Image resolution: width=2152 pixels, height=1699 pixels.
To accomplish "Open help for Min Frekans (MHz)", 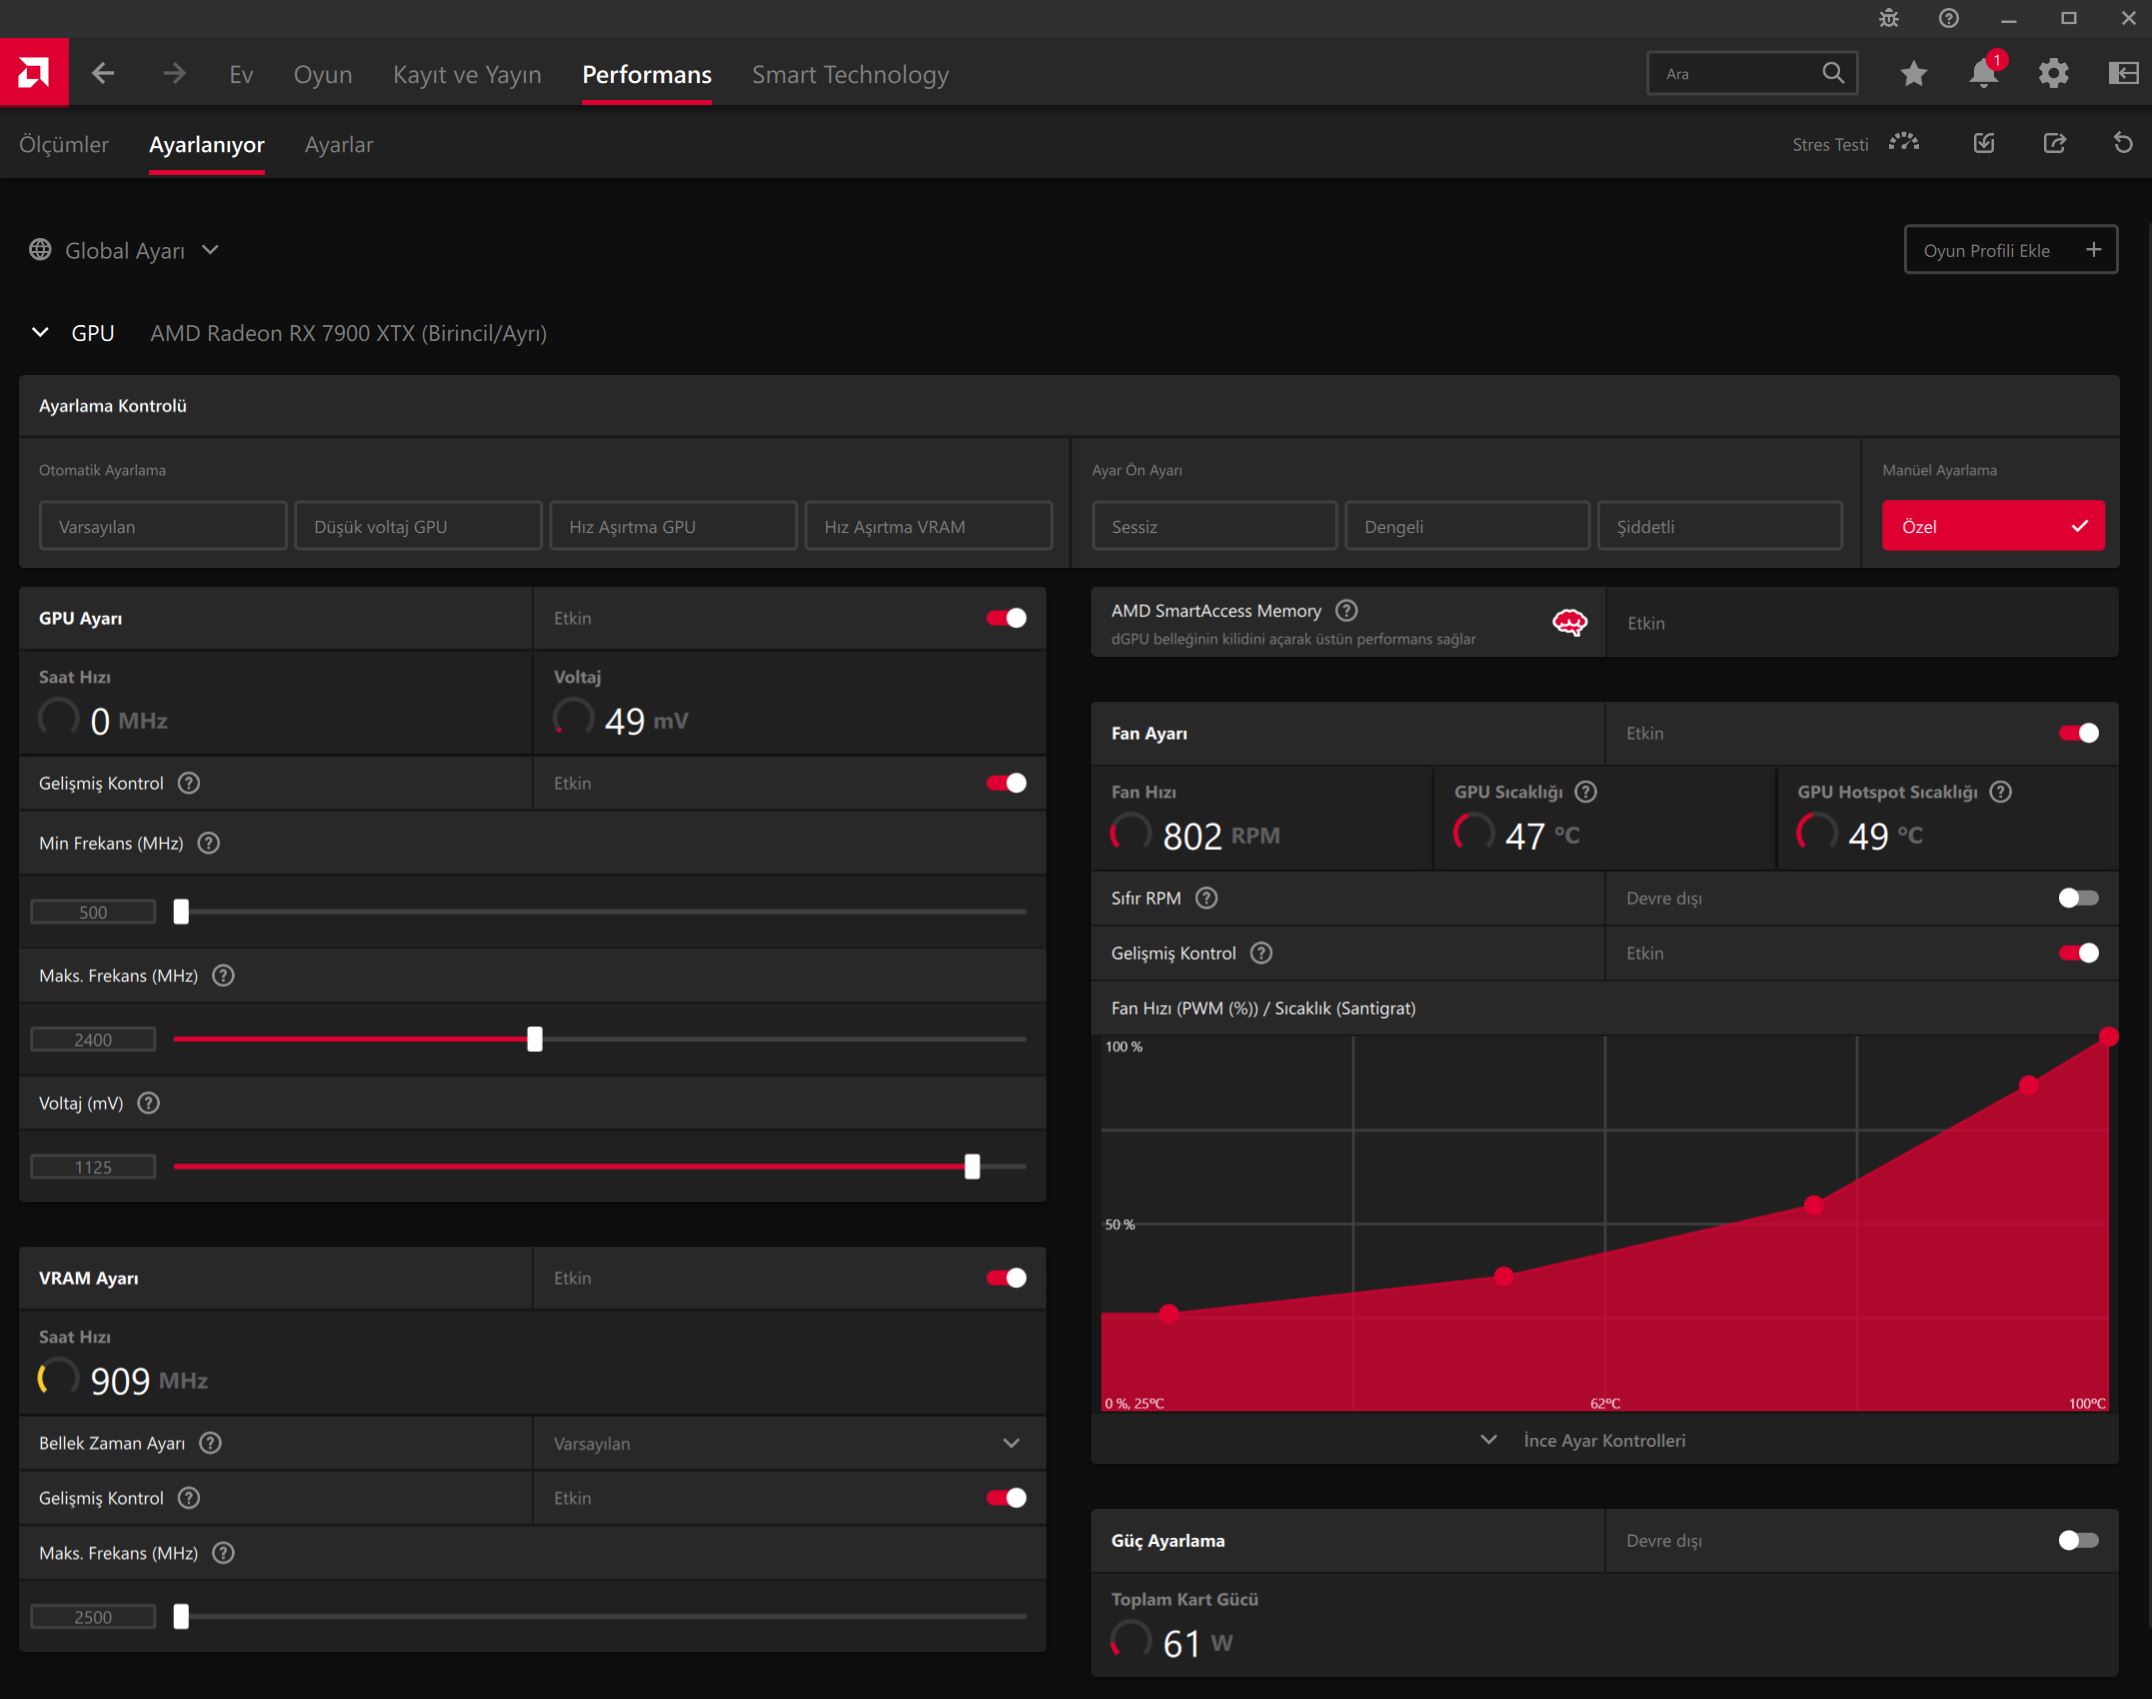I will click(x=208, y=843).
